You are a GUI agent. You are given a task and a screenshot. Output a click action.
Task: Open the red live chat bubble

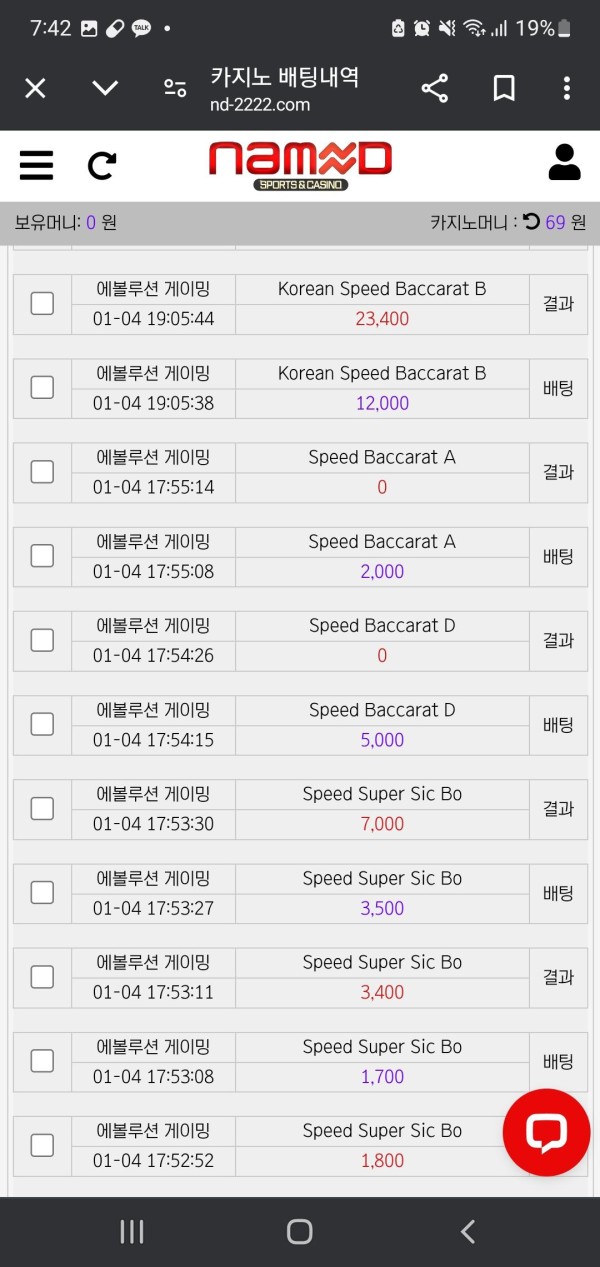point(547,1132)
